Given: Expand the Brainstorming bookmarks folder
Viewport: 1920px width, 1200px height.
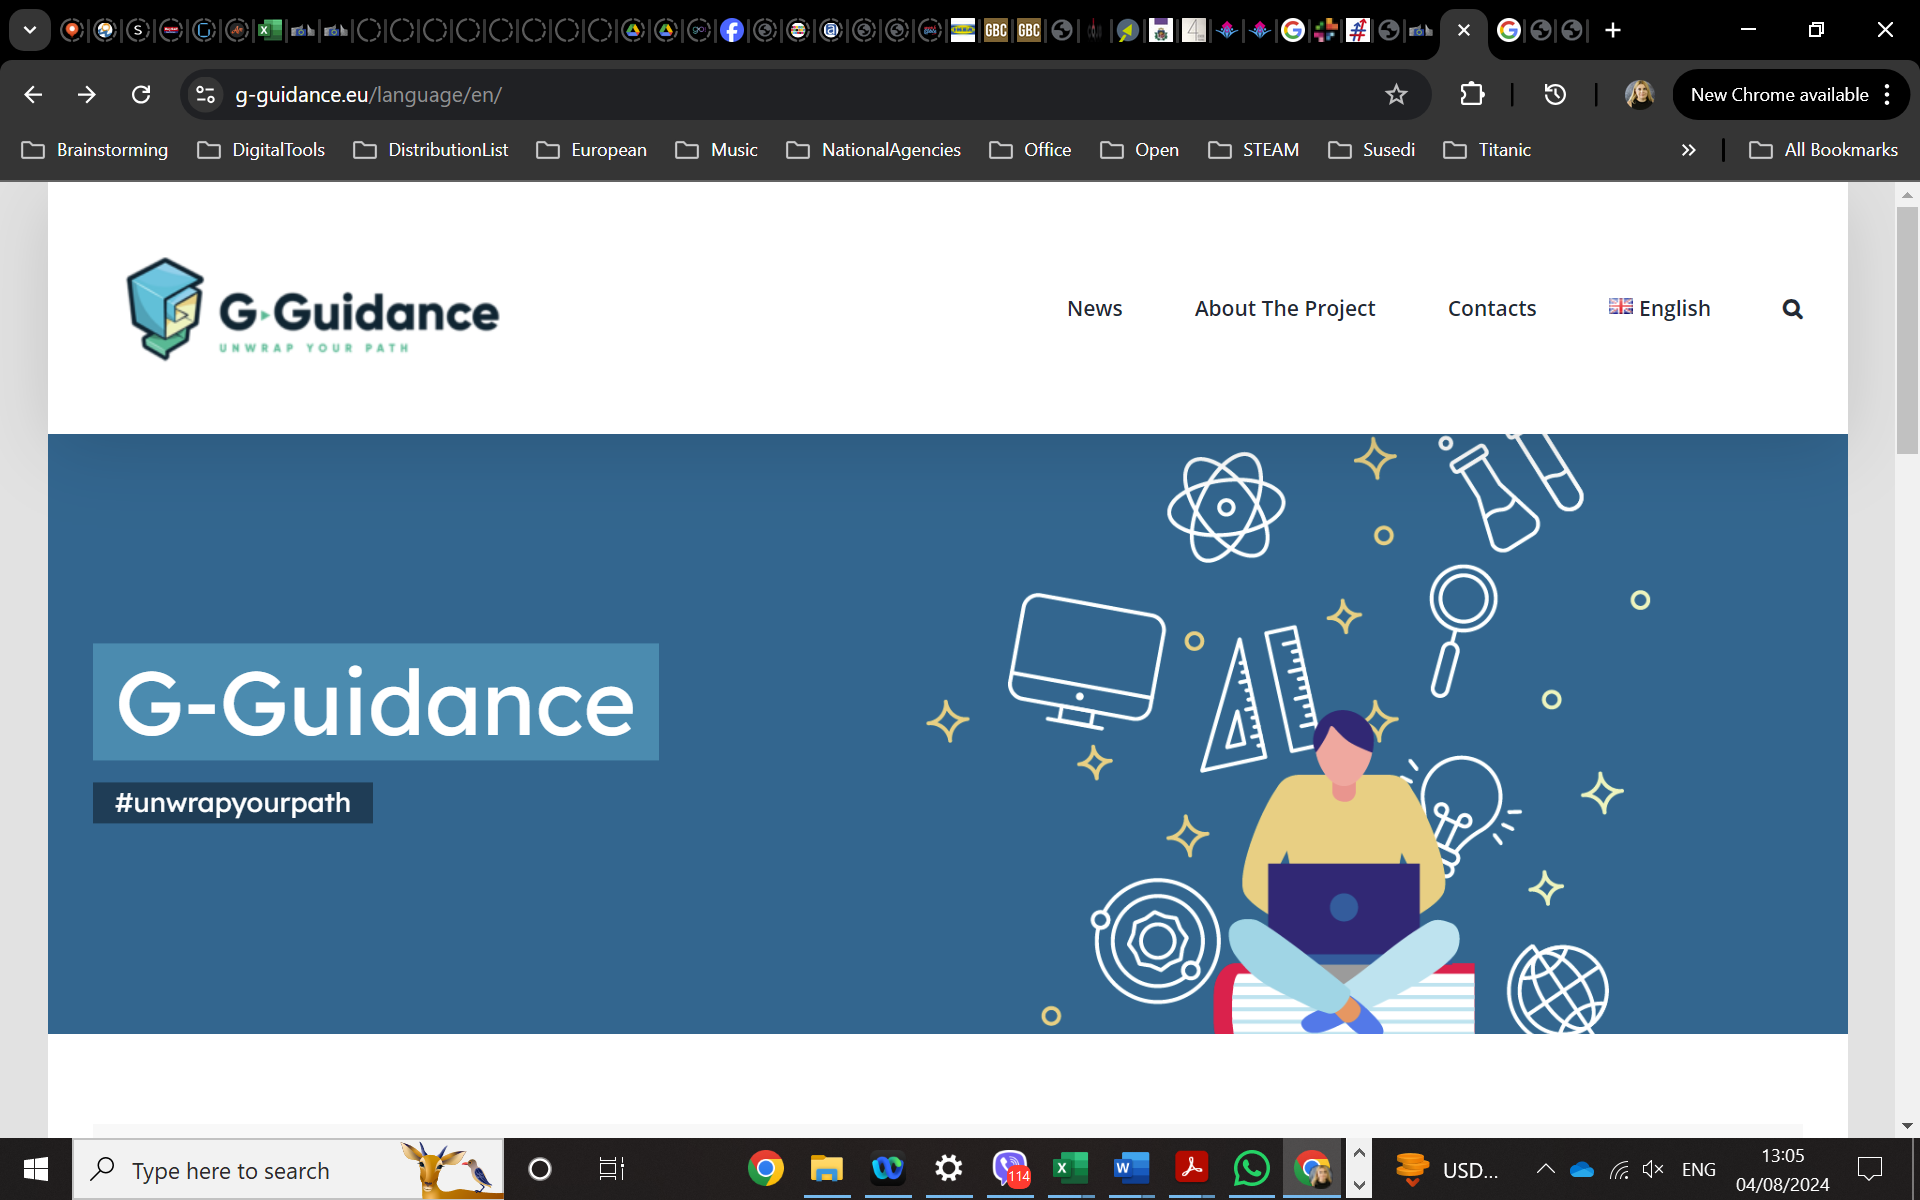Looking at the screenshot, I should click(95, 150).
